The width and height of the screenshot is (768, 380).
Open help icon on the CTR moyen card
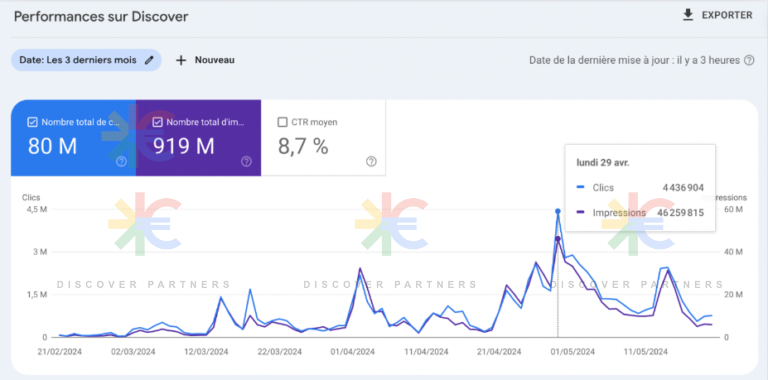pyautogui.click(x=371, y=162)
